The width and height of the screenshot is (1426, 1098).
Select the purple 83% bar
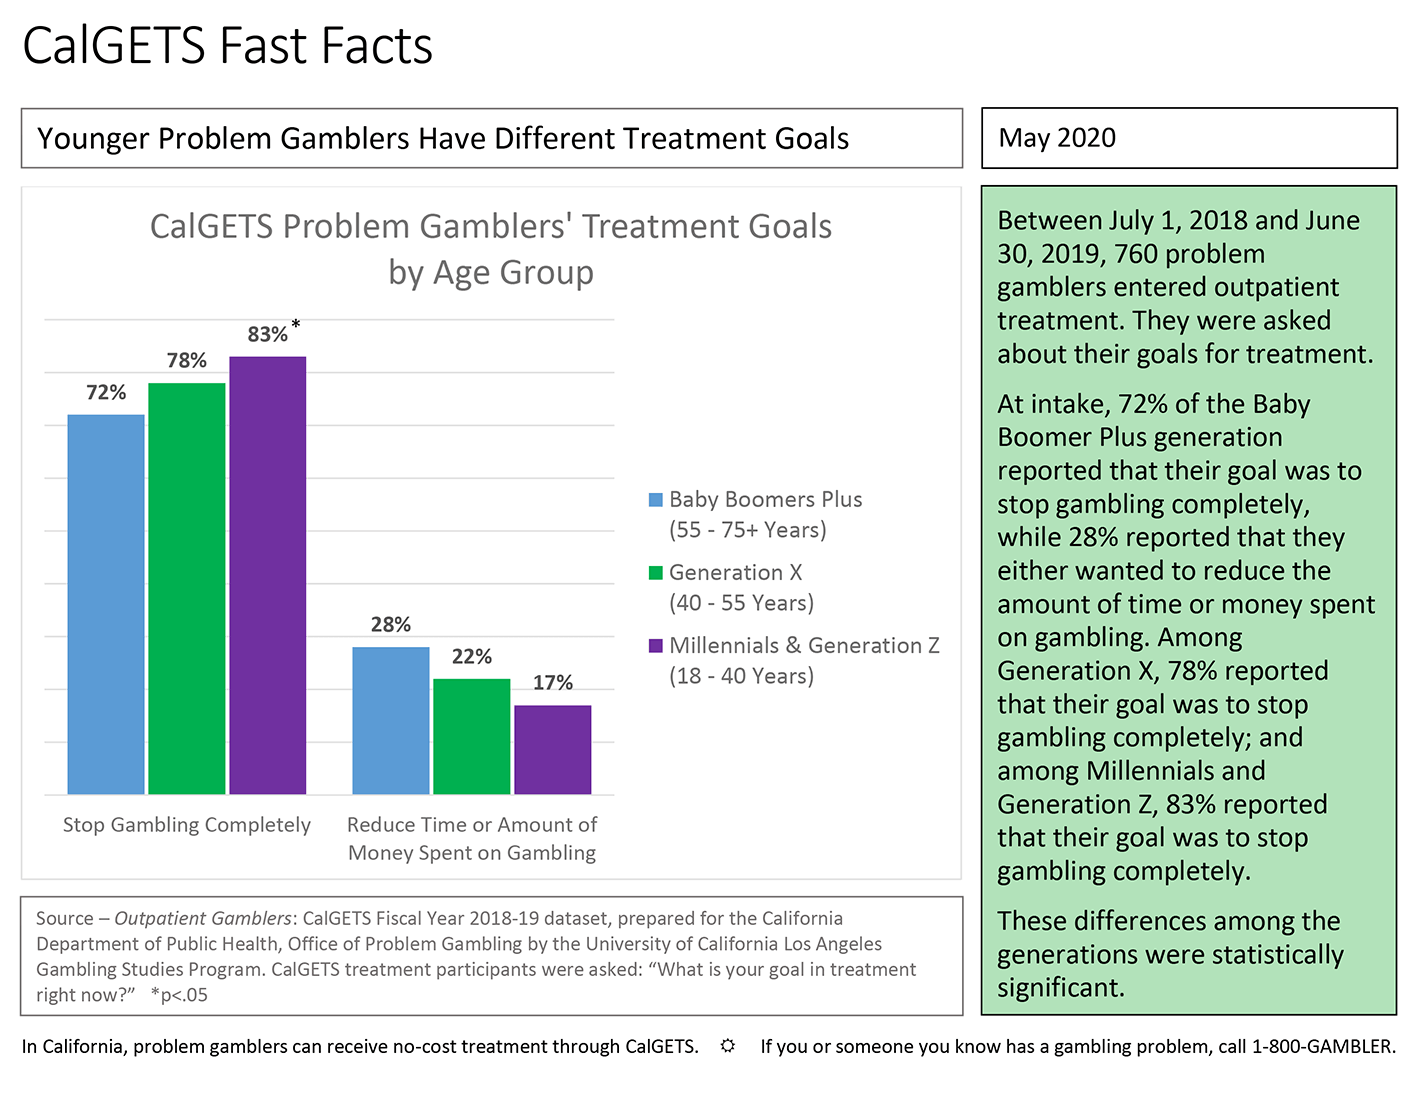(x=268, y=576)
